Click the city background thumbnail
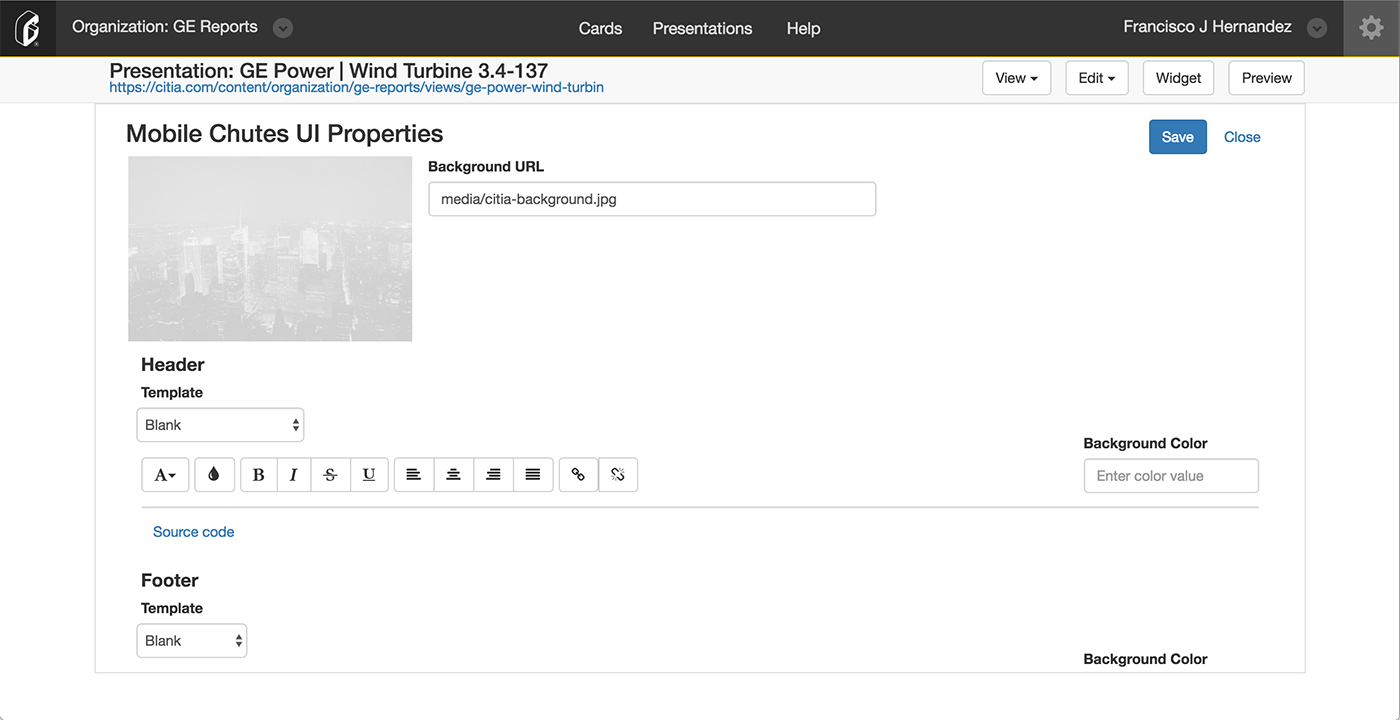The width and height of the screenshot is (1400, 720). tap(270, 249)
